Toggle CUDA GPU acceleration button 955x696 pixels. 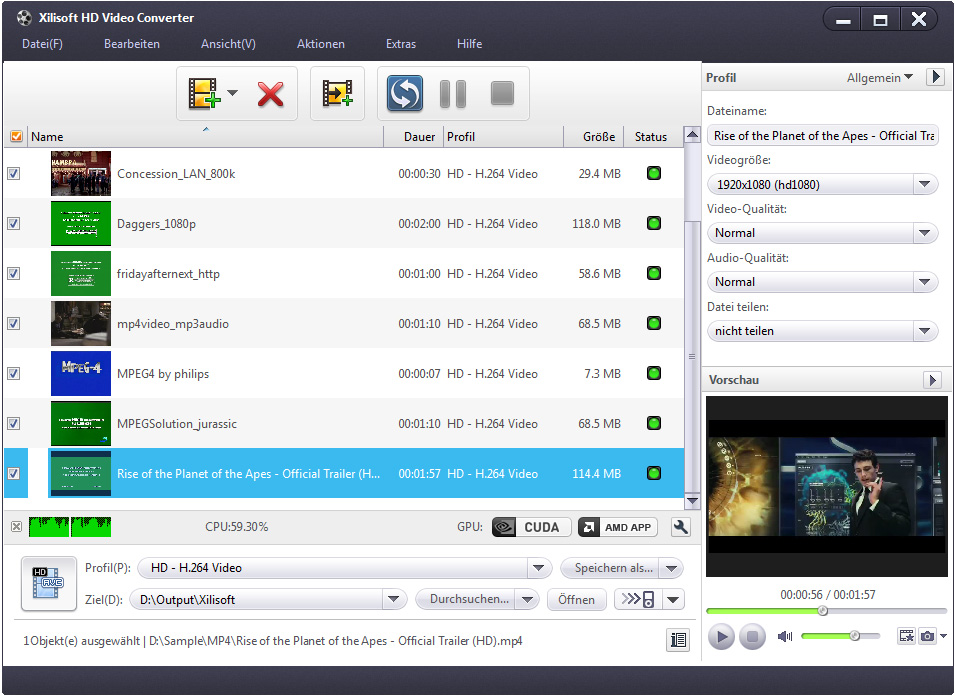(x=531, y=527)
